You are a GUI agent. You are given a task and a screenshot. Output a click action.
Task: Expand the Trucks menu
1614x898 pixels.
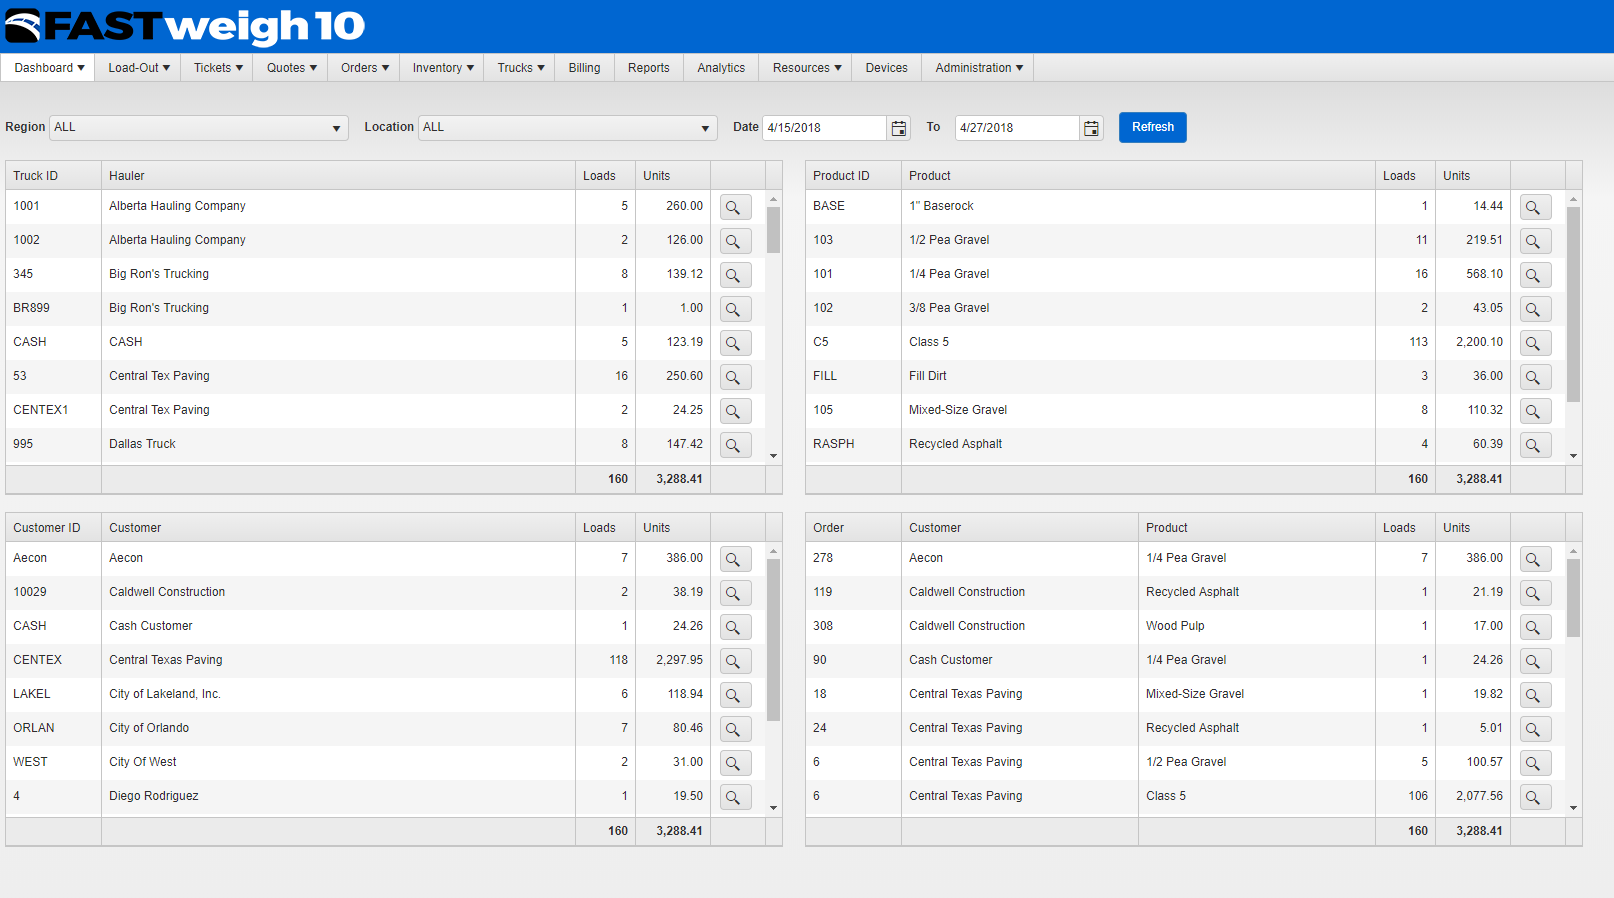[x=521, y=68]
